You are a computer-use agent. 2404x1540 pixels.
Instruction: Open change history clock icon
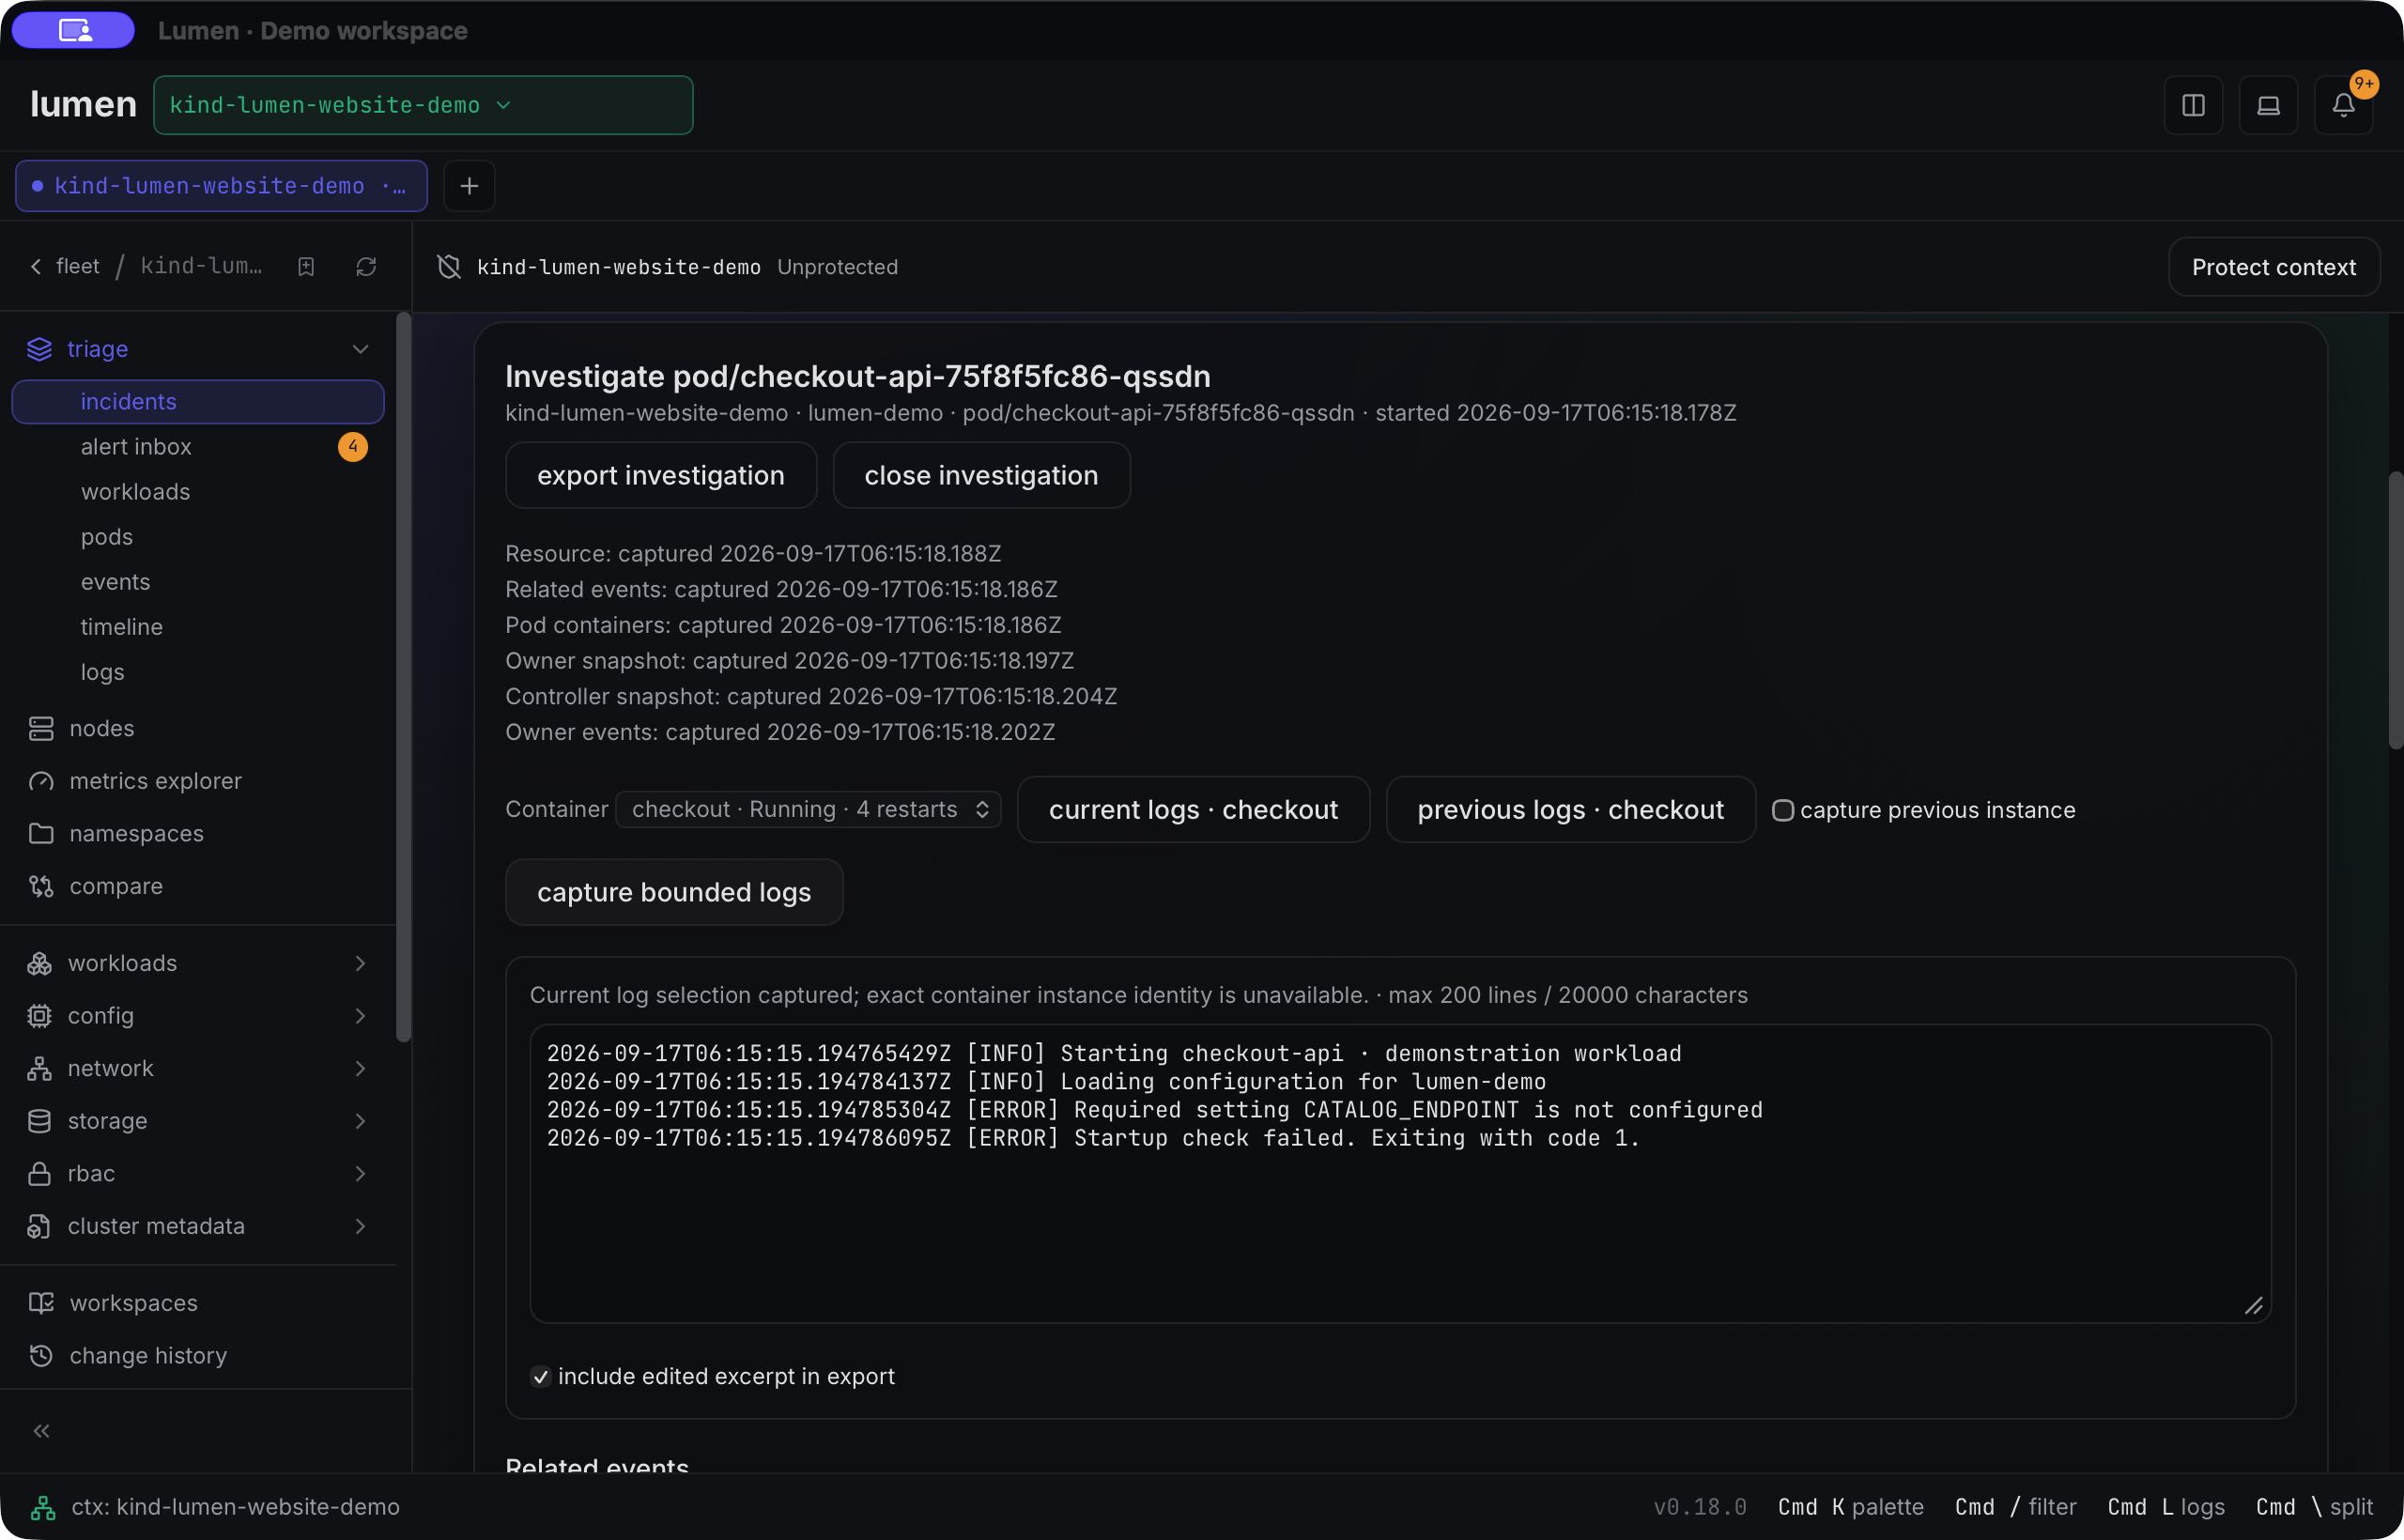coord(41,1355)
